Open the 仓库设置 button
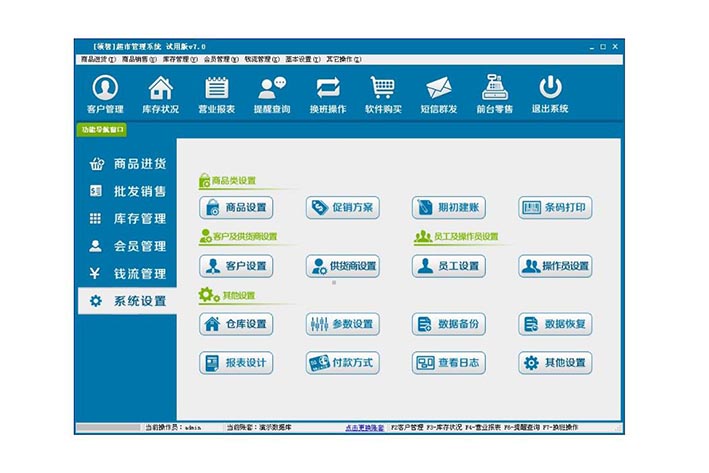Screen dimensions: 709x473 tap(236, 324)
